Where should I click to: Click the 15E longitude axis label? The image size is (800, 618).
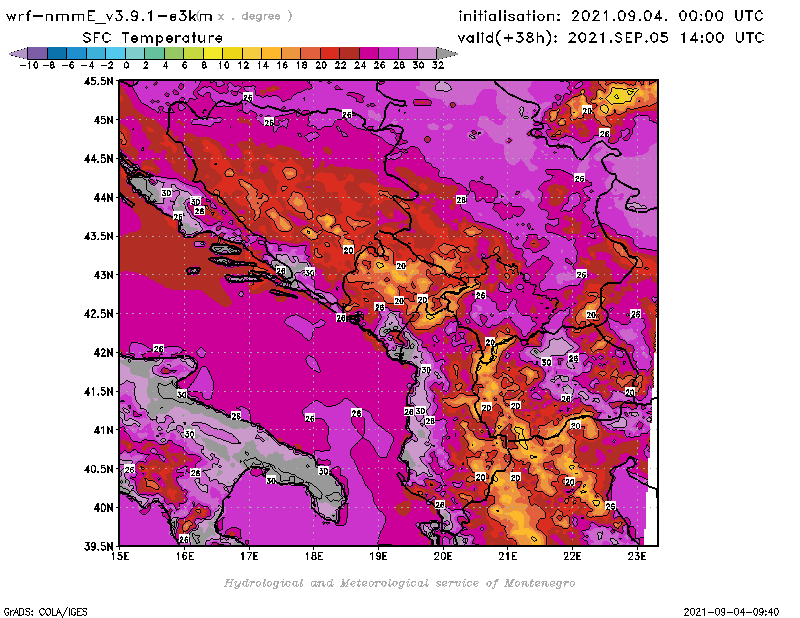pyautogui.click(x=120, y=556)
